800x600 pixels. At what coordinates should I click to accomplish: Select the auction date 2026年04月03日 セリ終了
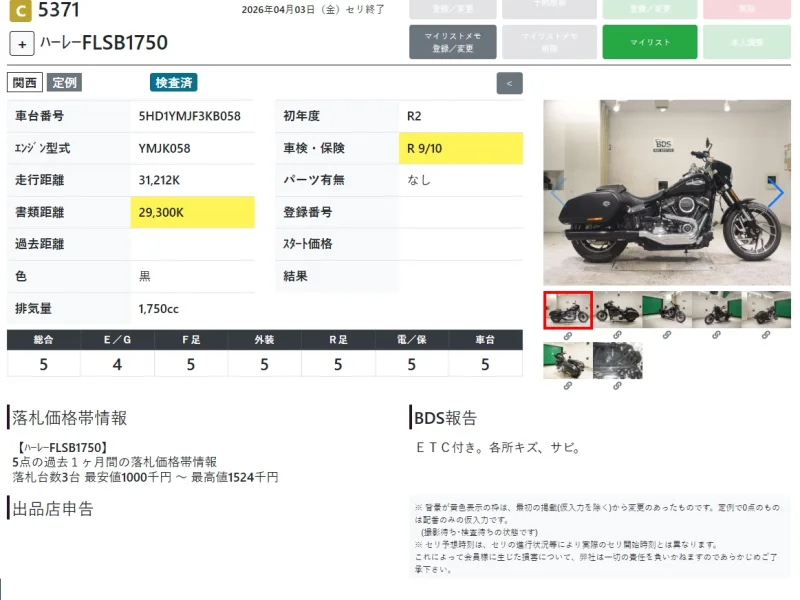click(x=313, y=10)
